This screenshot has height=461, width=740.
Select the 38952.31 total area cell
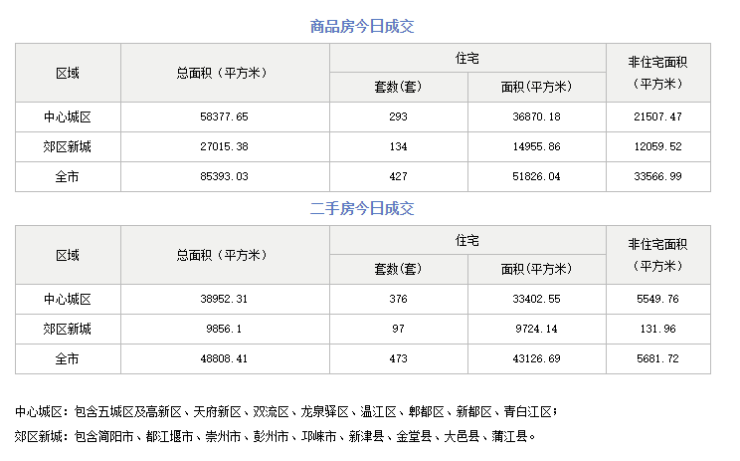click(224, 299)
